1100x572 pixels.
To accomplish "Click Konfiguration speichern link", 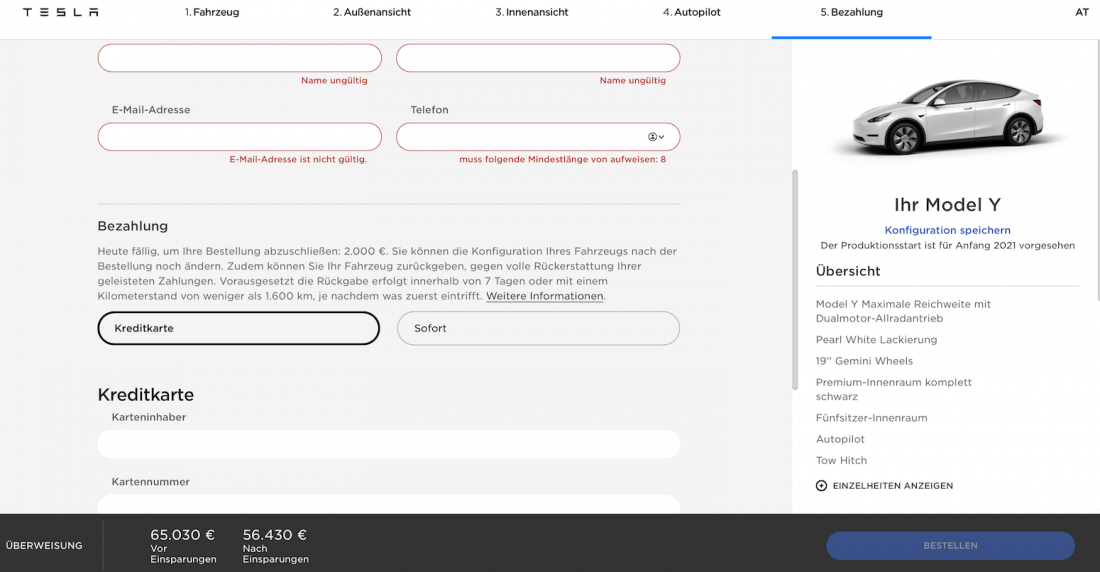I will point(947,230).
